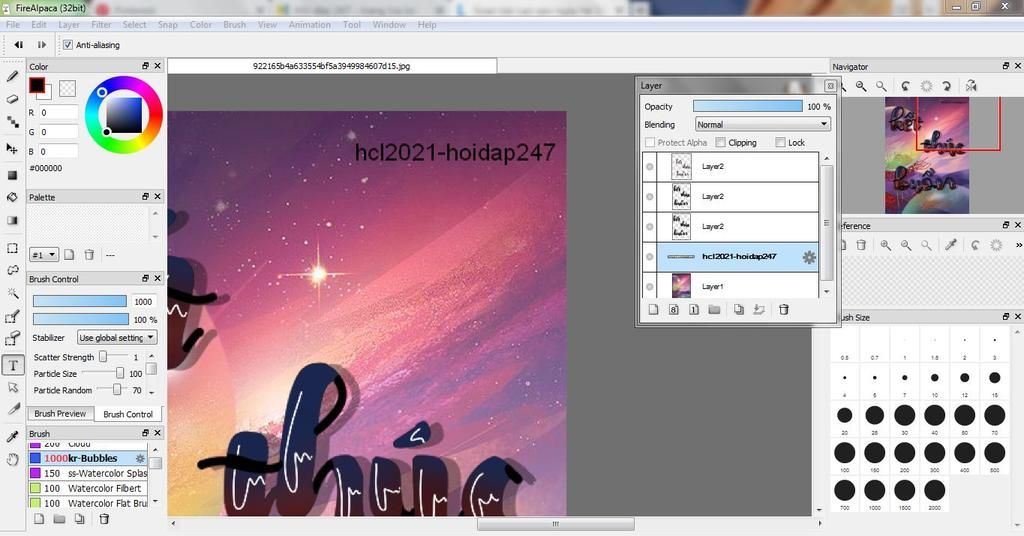This screenshot has height=536, width=1024.
Task: Open kr-Bubbles brush settings gear
Action: coord(140,459)
